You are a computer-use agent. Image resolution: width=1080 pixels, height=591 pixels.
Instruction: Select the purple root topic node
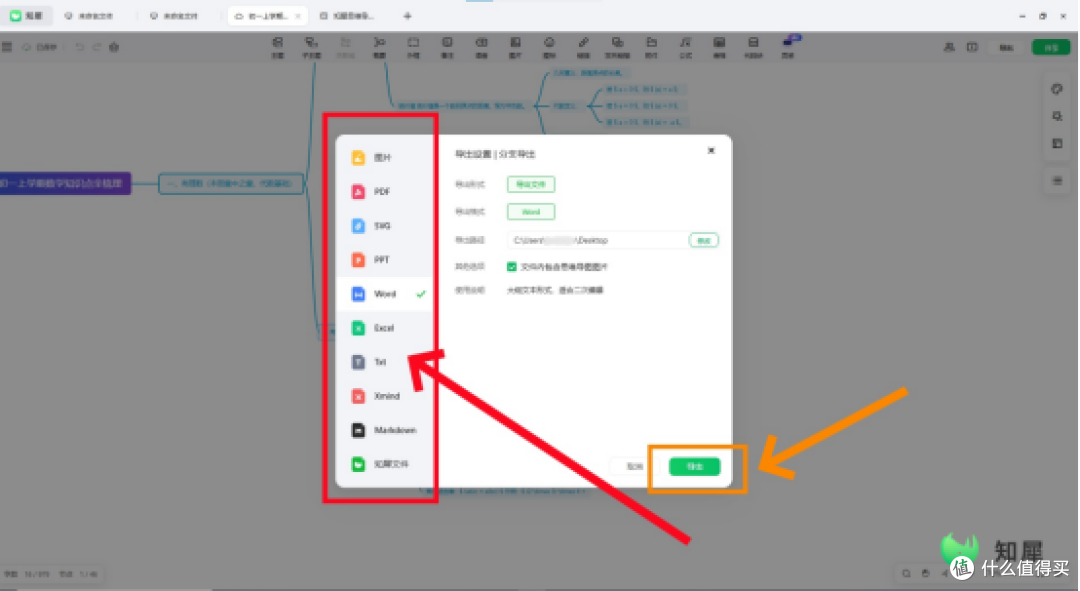point(65,183)
